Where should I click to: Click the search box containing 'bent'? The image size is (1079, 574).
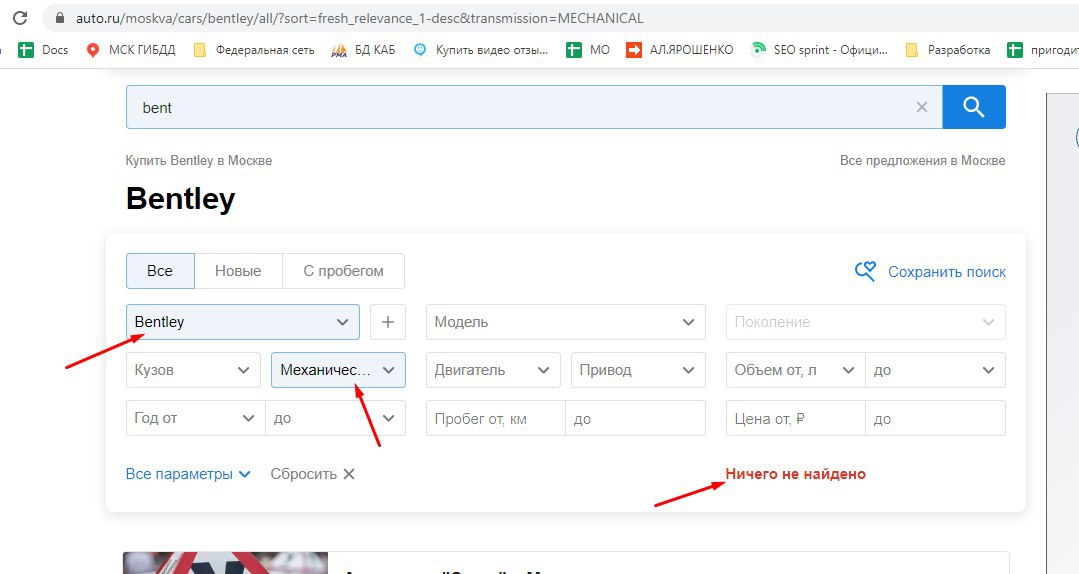(x=534, y=107)
